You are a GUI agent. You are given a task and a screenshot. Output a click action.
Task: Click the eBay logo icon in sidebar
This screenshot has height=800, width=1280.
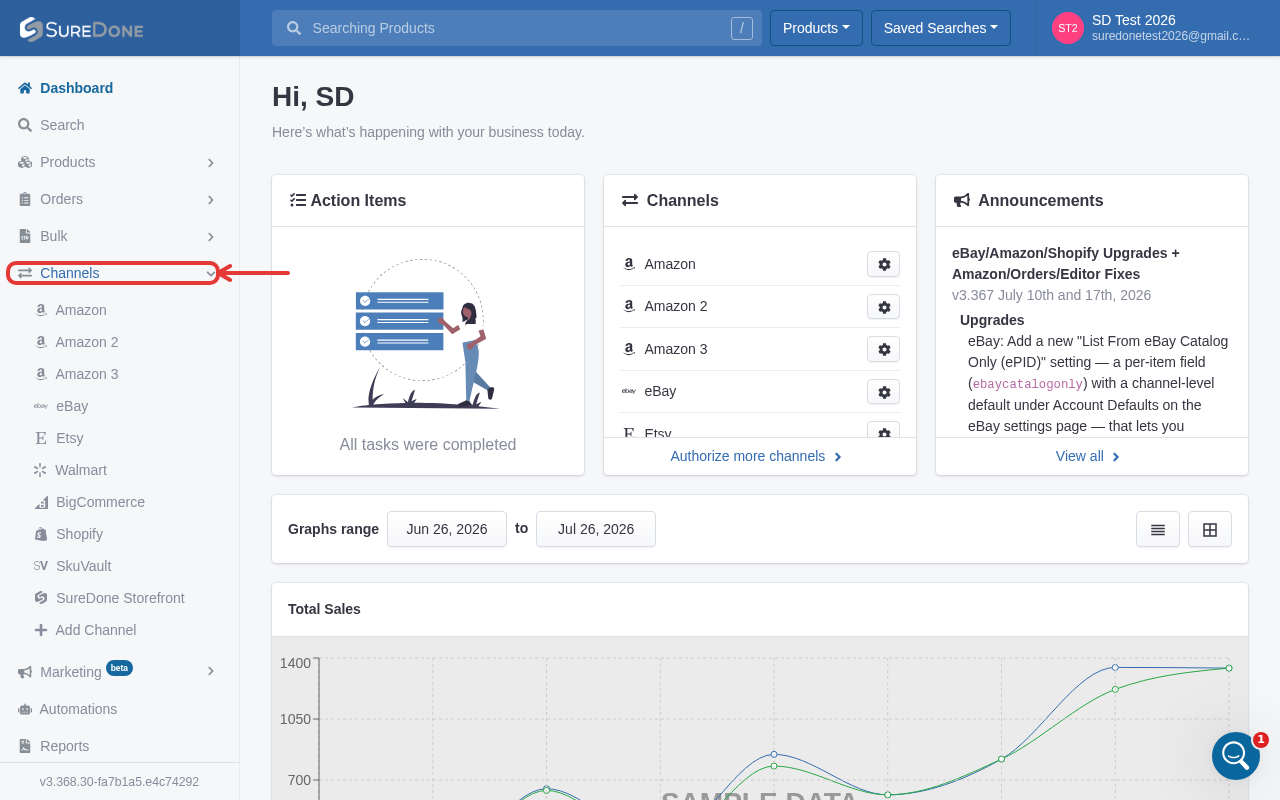41,406
